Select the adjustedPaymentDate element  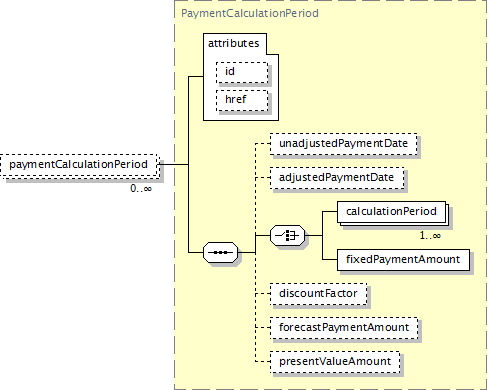click(x=337, y=178)
